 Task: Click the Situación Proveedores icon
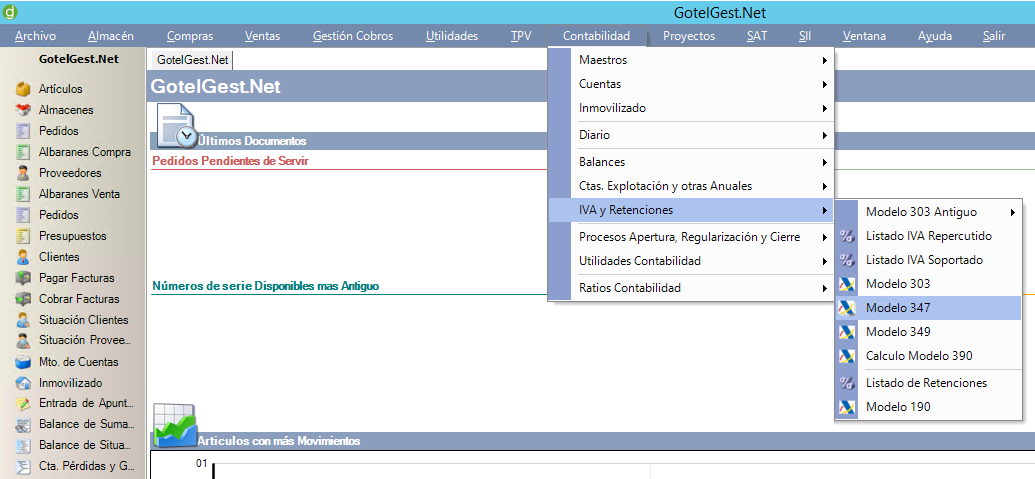(x=24, y=341)
